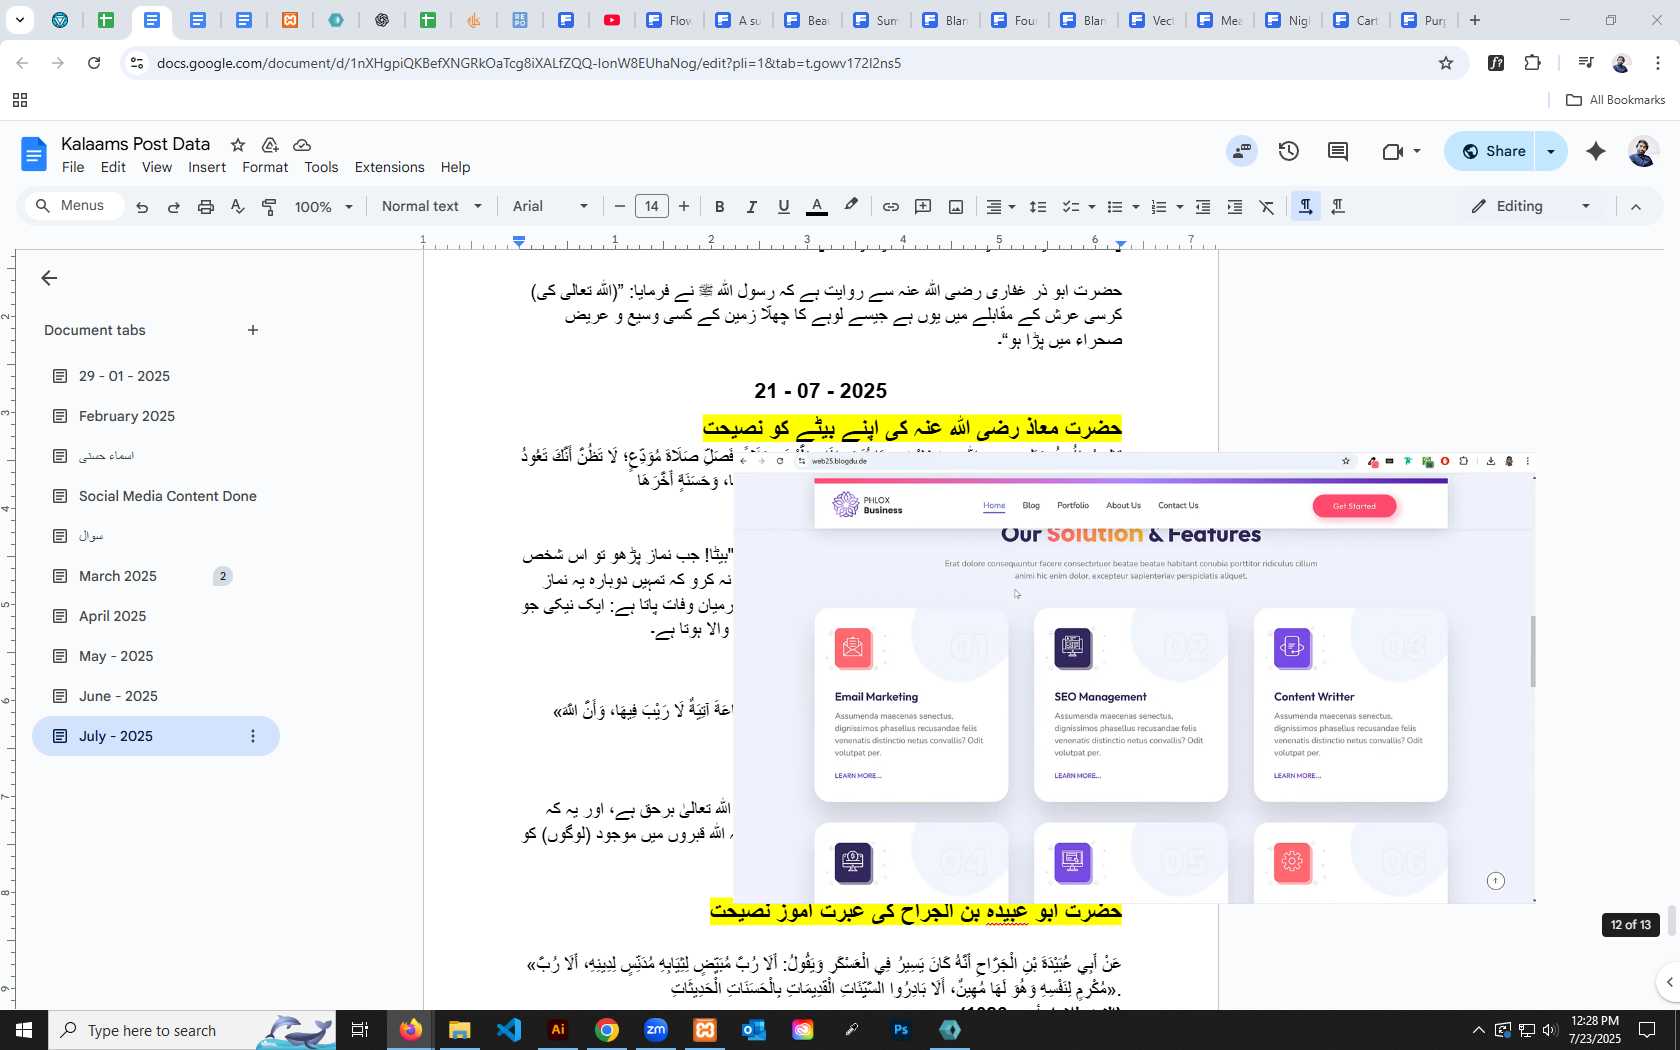The width and height of the screenshot is (1680, 1050).
Task: Click the Insert image icon
Action: (x=956, y=207)
